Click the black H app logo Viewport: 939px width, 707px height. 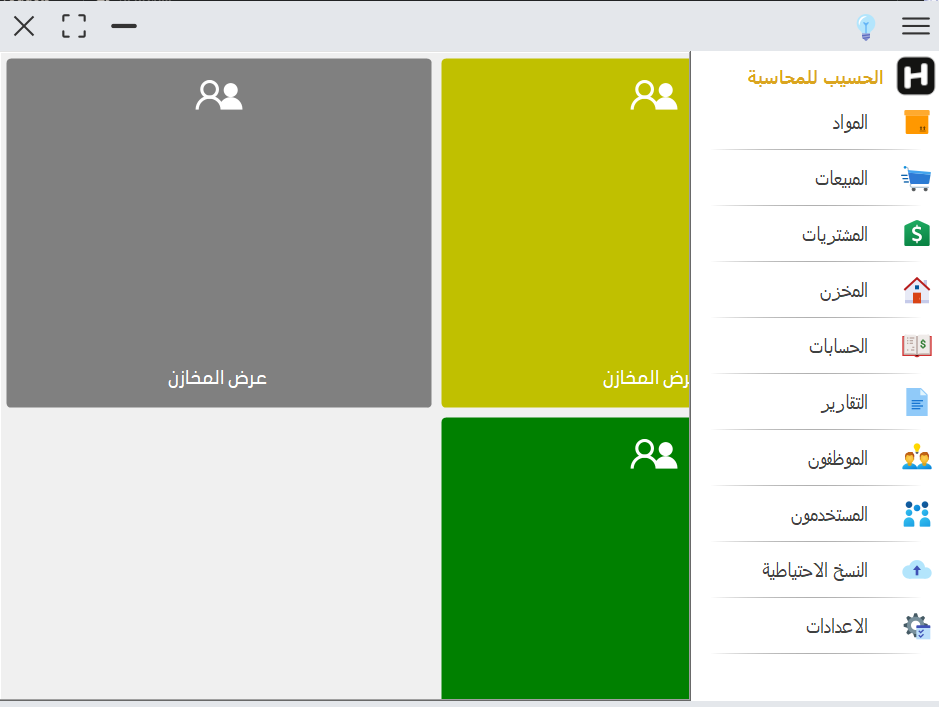pyautogui.click(x=916, y=76)
